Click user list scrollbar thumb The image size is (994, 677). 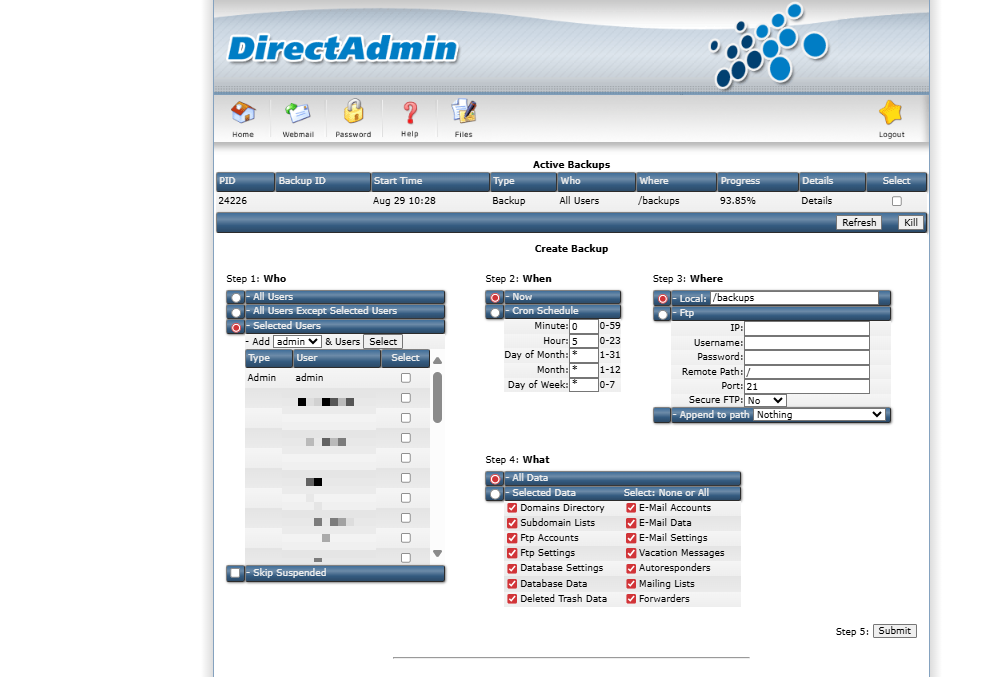[x=437, y=397]
